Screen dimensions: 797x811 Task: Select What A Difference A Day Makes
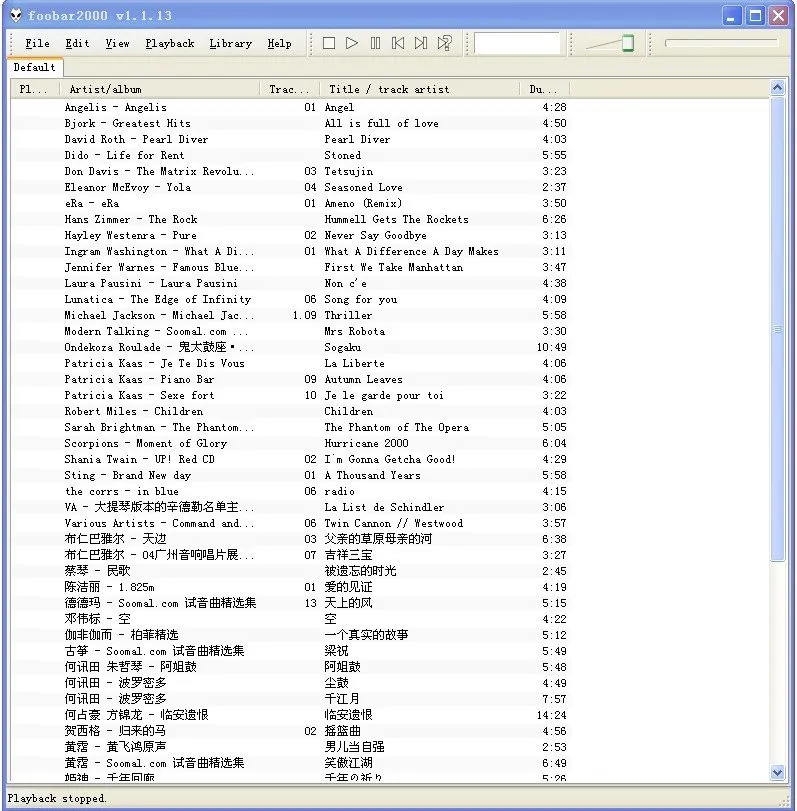click(411, 251)
